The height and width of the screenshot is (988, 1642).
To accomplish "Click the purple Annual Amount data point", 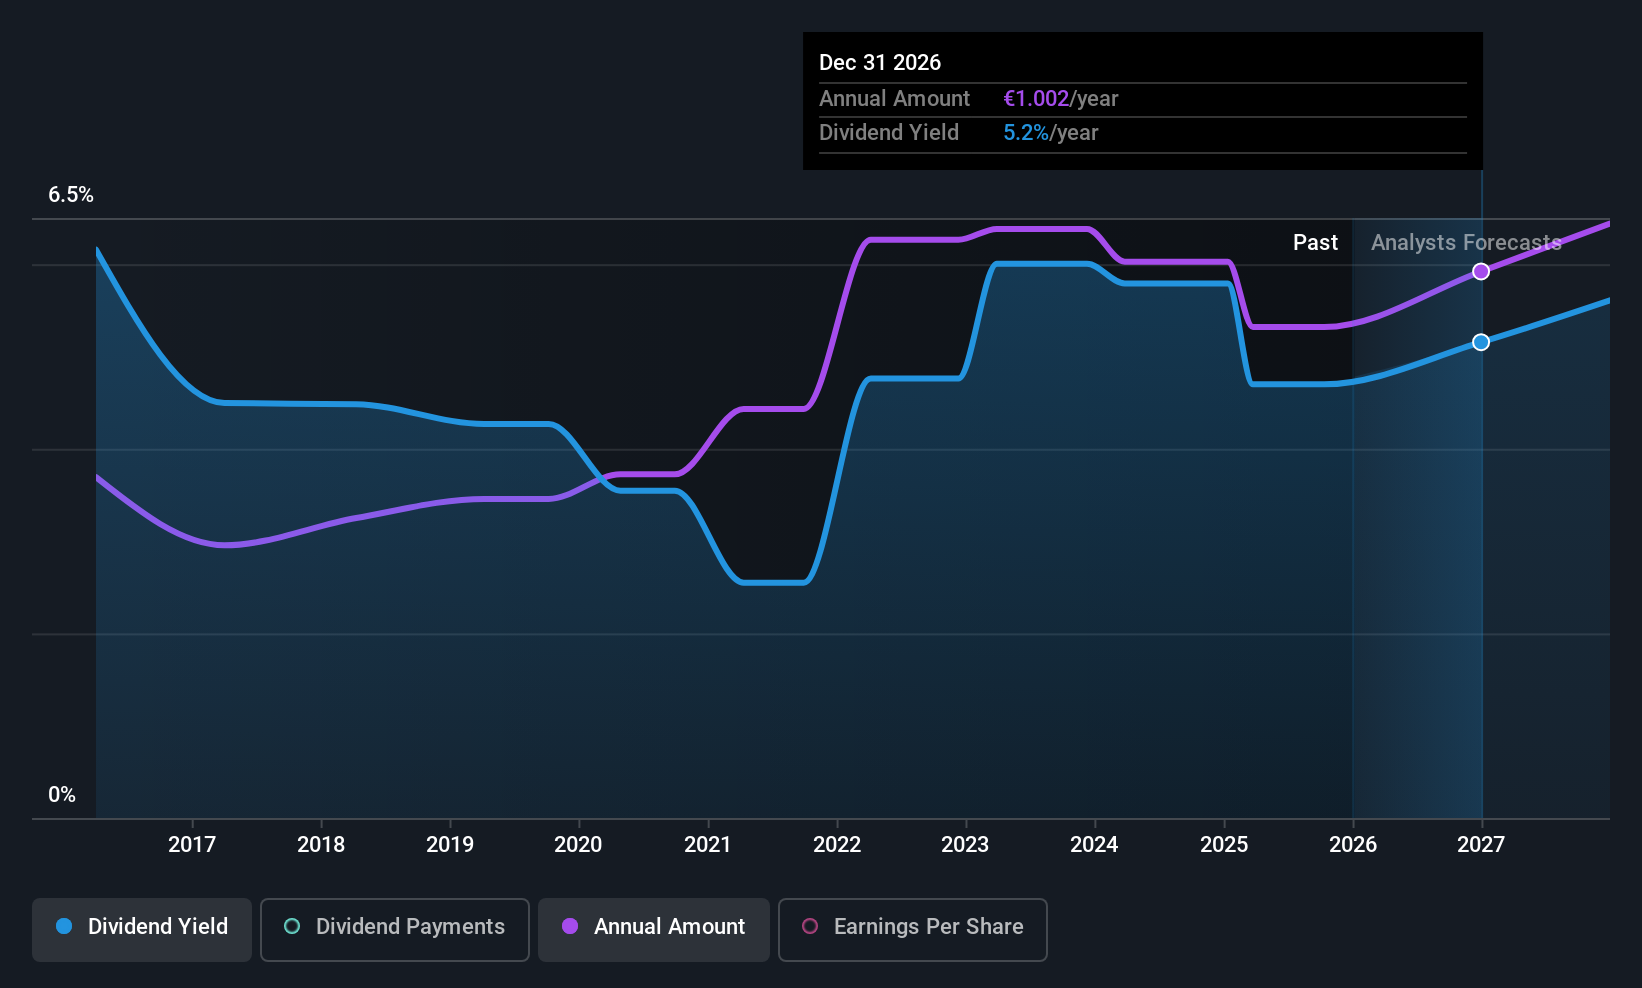I will [1481, 272].
